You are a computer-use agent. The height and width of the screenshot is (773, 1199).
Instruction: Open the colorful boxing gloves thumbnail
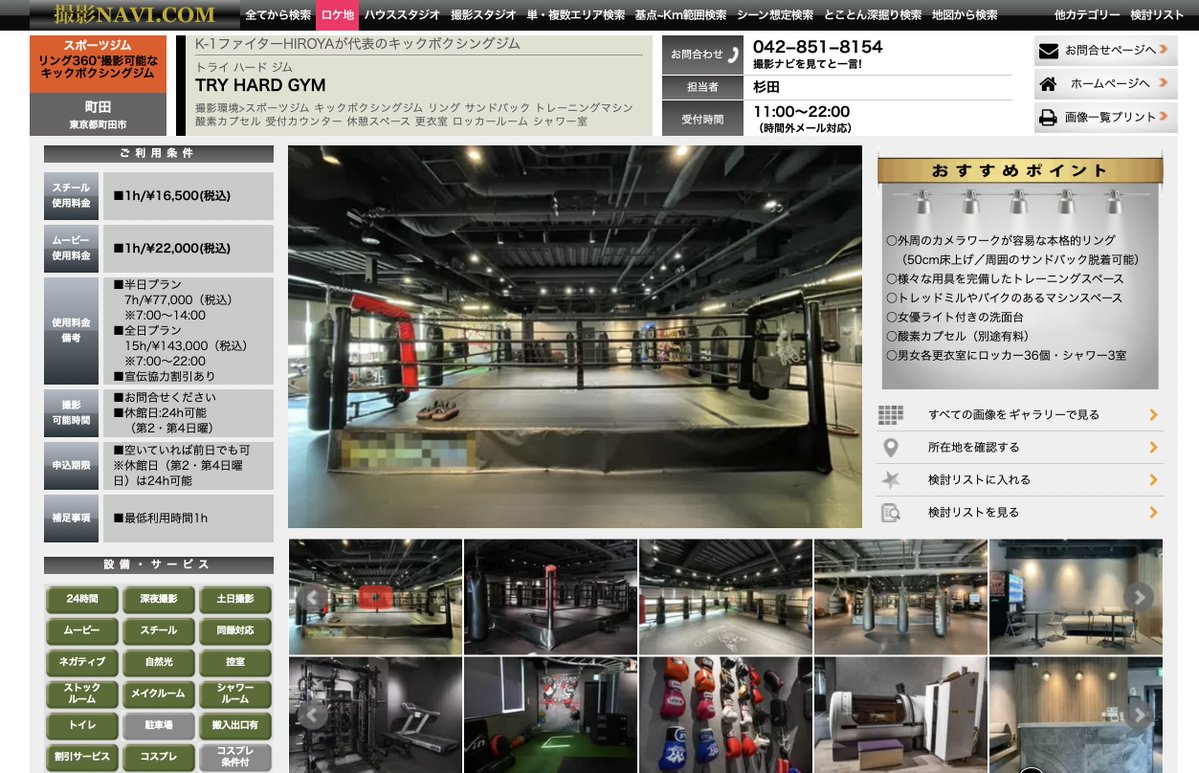[x=726, y=715]
